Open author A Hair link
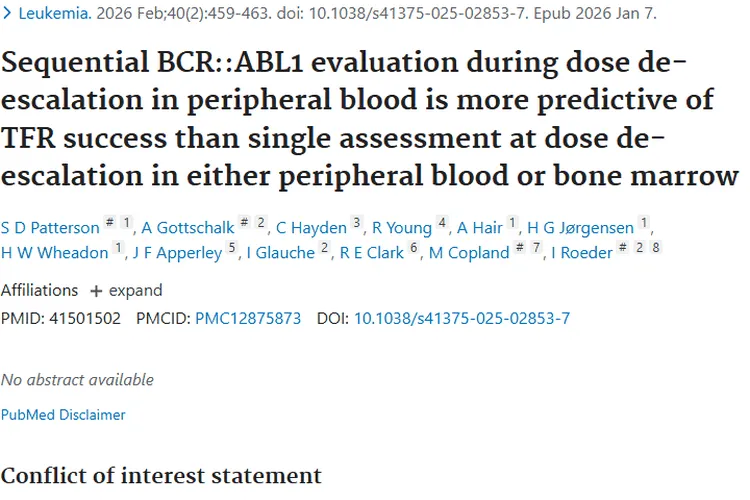 pos(480,228)
